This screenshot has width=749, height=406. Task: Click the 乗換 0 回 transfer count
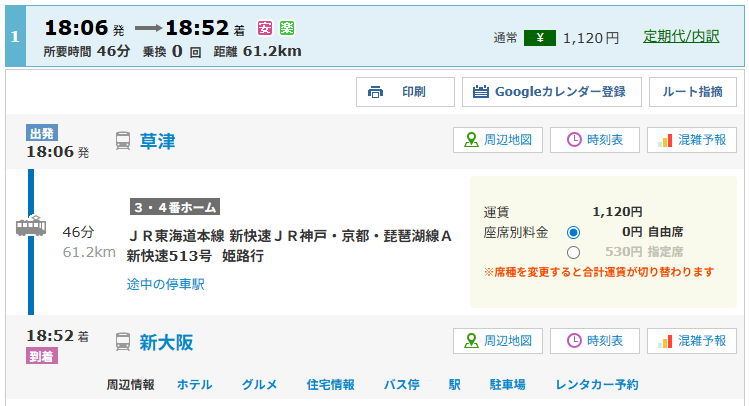point(172,52)
